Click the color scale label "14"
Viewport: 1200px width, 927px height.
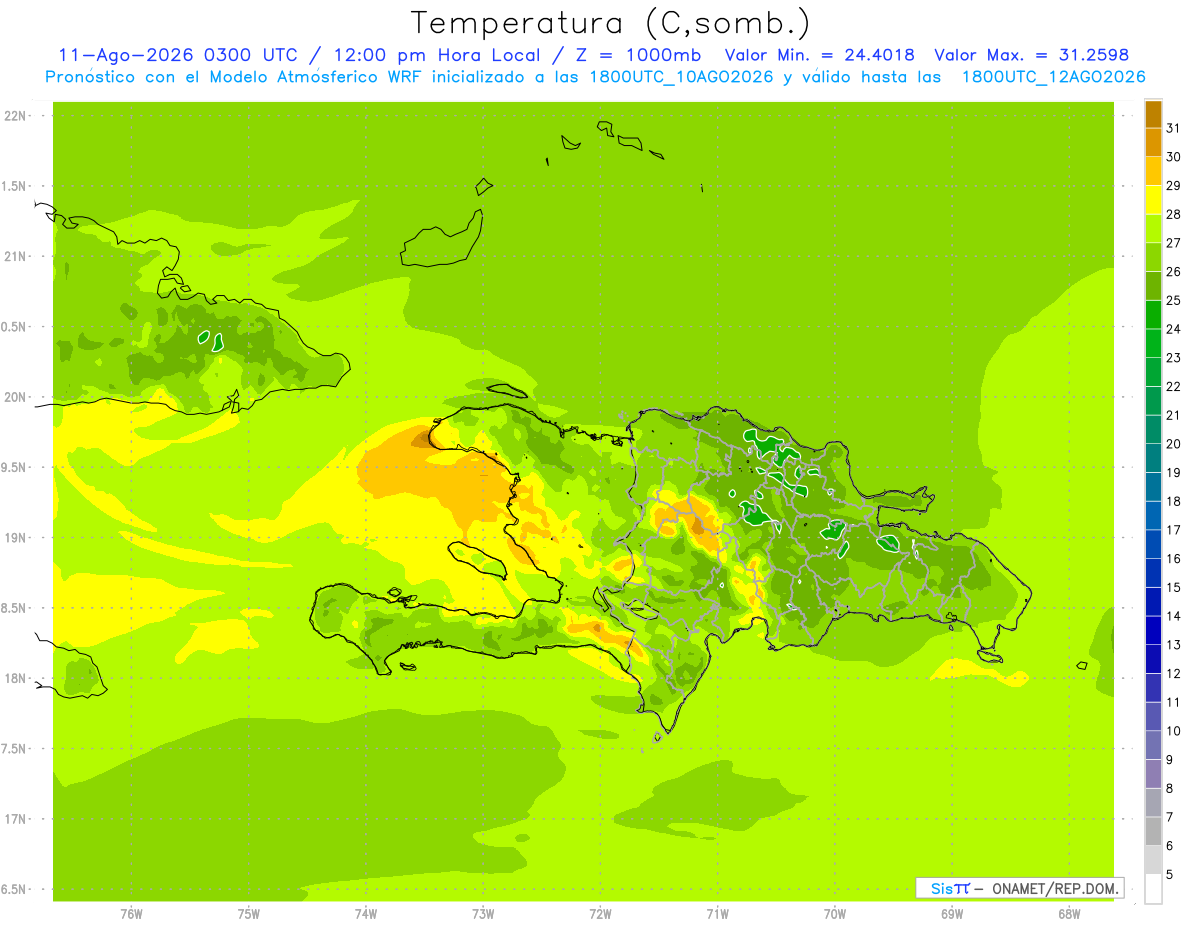coord(1173,616)
